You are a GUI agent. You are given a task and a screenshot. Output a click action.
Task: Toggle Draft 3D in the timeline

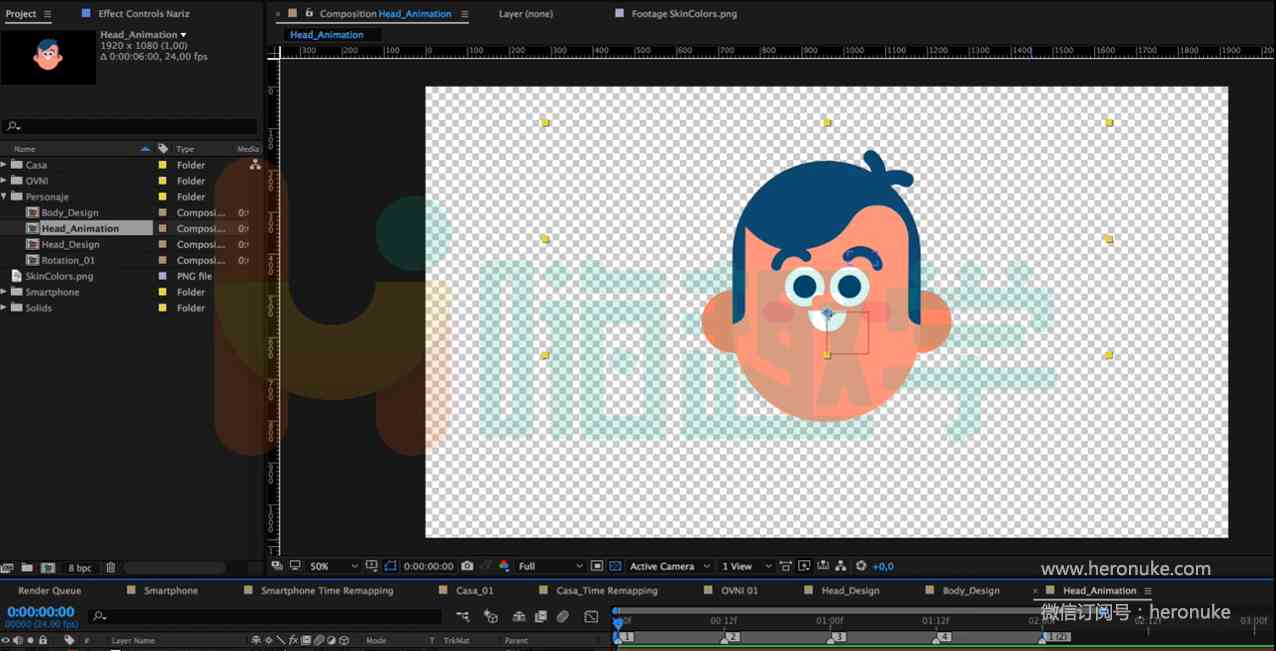point(491,617)
